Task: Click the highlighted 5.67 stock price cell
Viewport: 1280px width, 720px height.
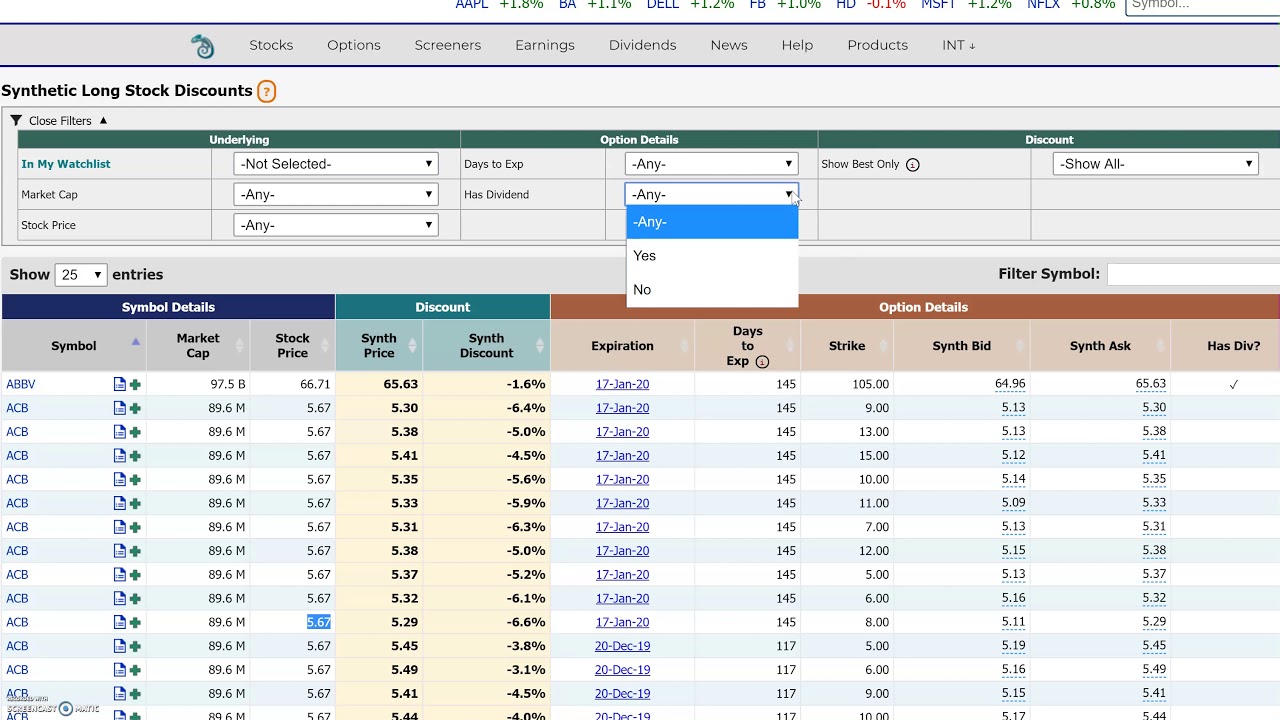Action: (318, 622)
